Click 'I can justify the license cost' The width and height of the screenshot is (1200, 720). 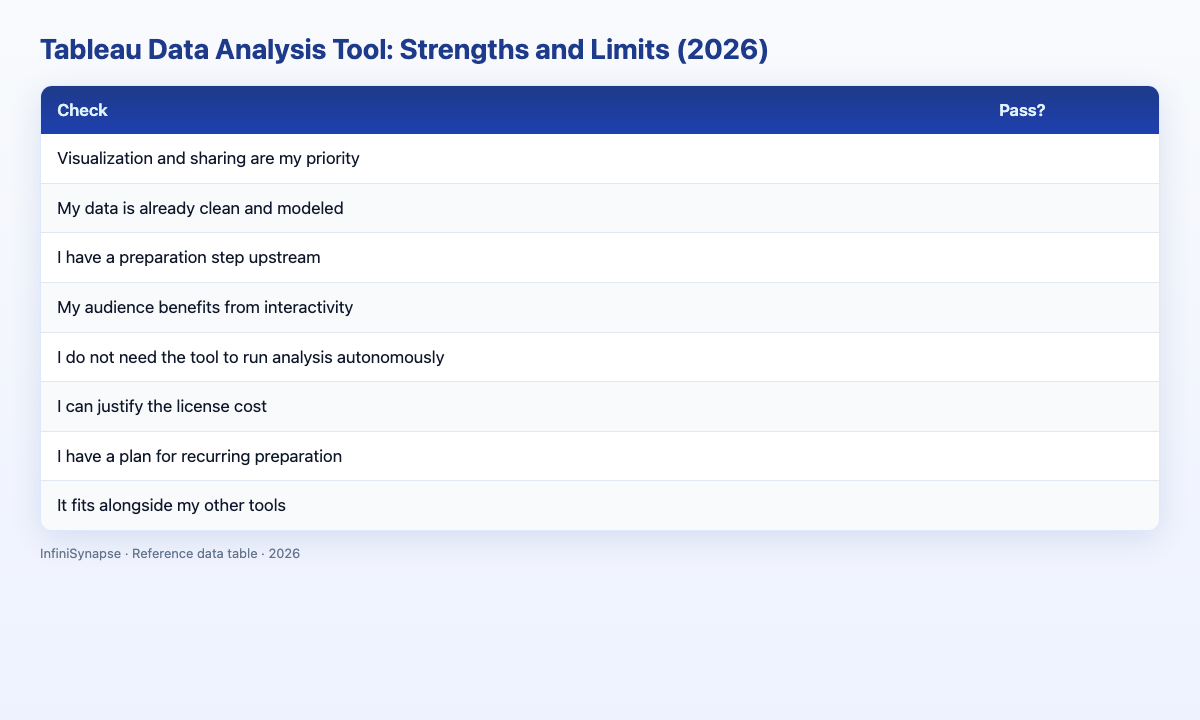[x=162, y=406]
